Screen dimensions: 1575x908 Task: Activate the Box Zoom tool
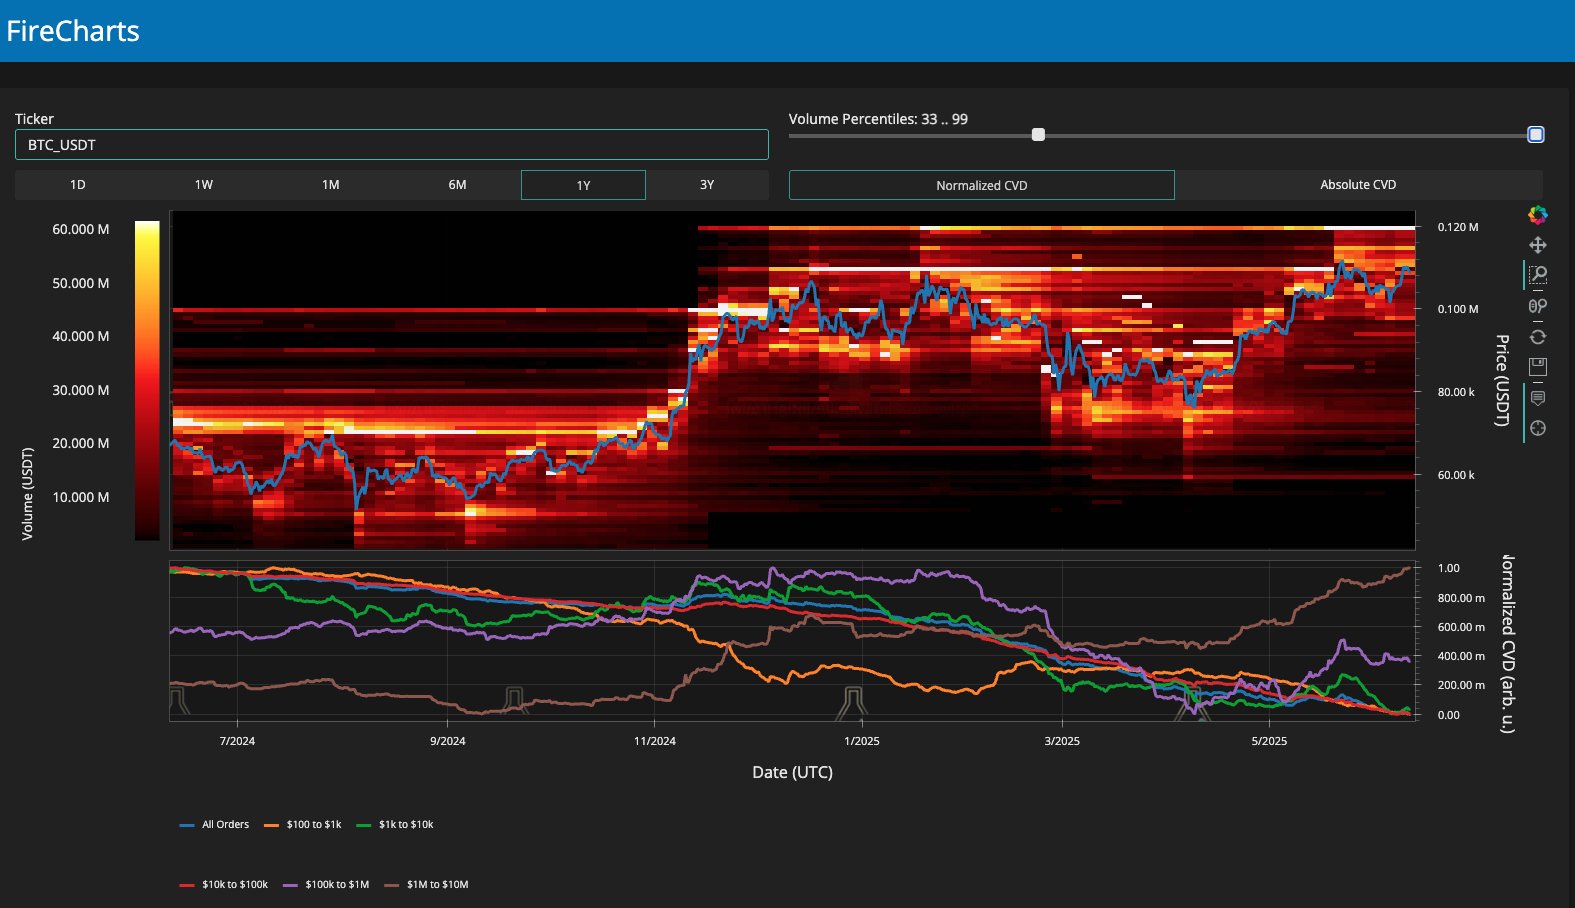tap(1538, 275)
